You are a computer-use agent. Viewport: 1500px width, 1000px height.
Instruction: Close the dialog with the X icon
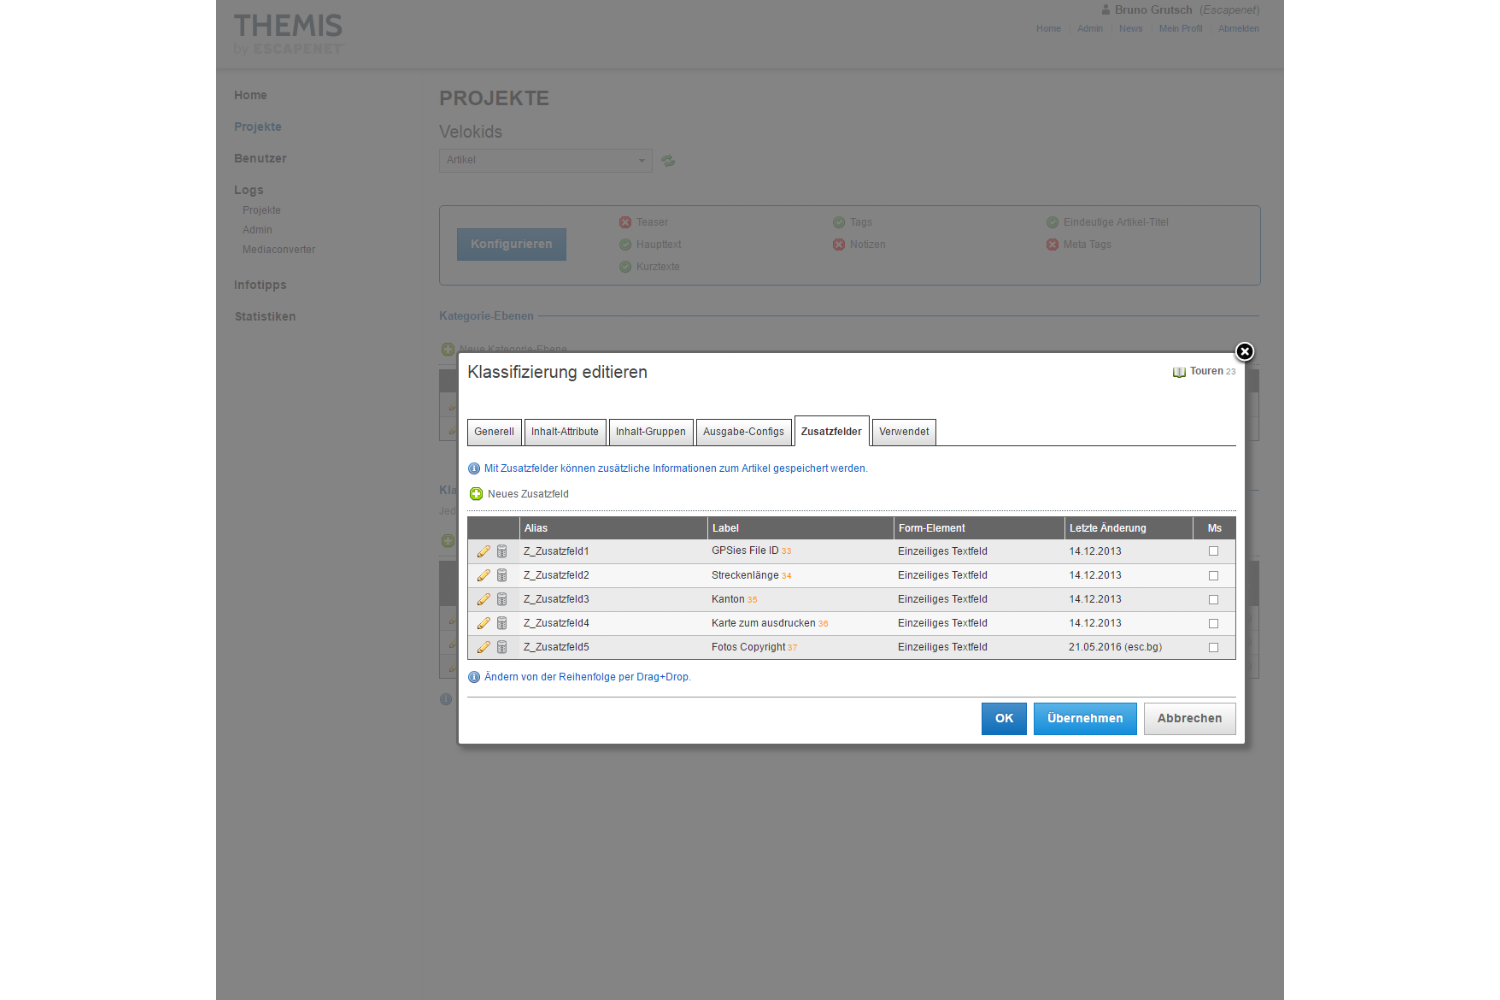(1244, 352)
